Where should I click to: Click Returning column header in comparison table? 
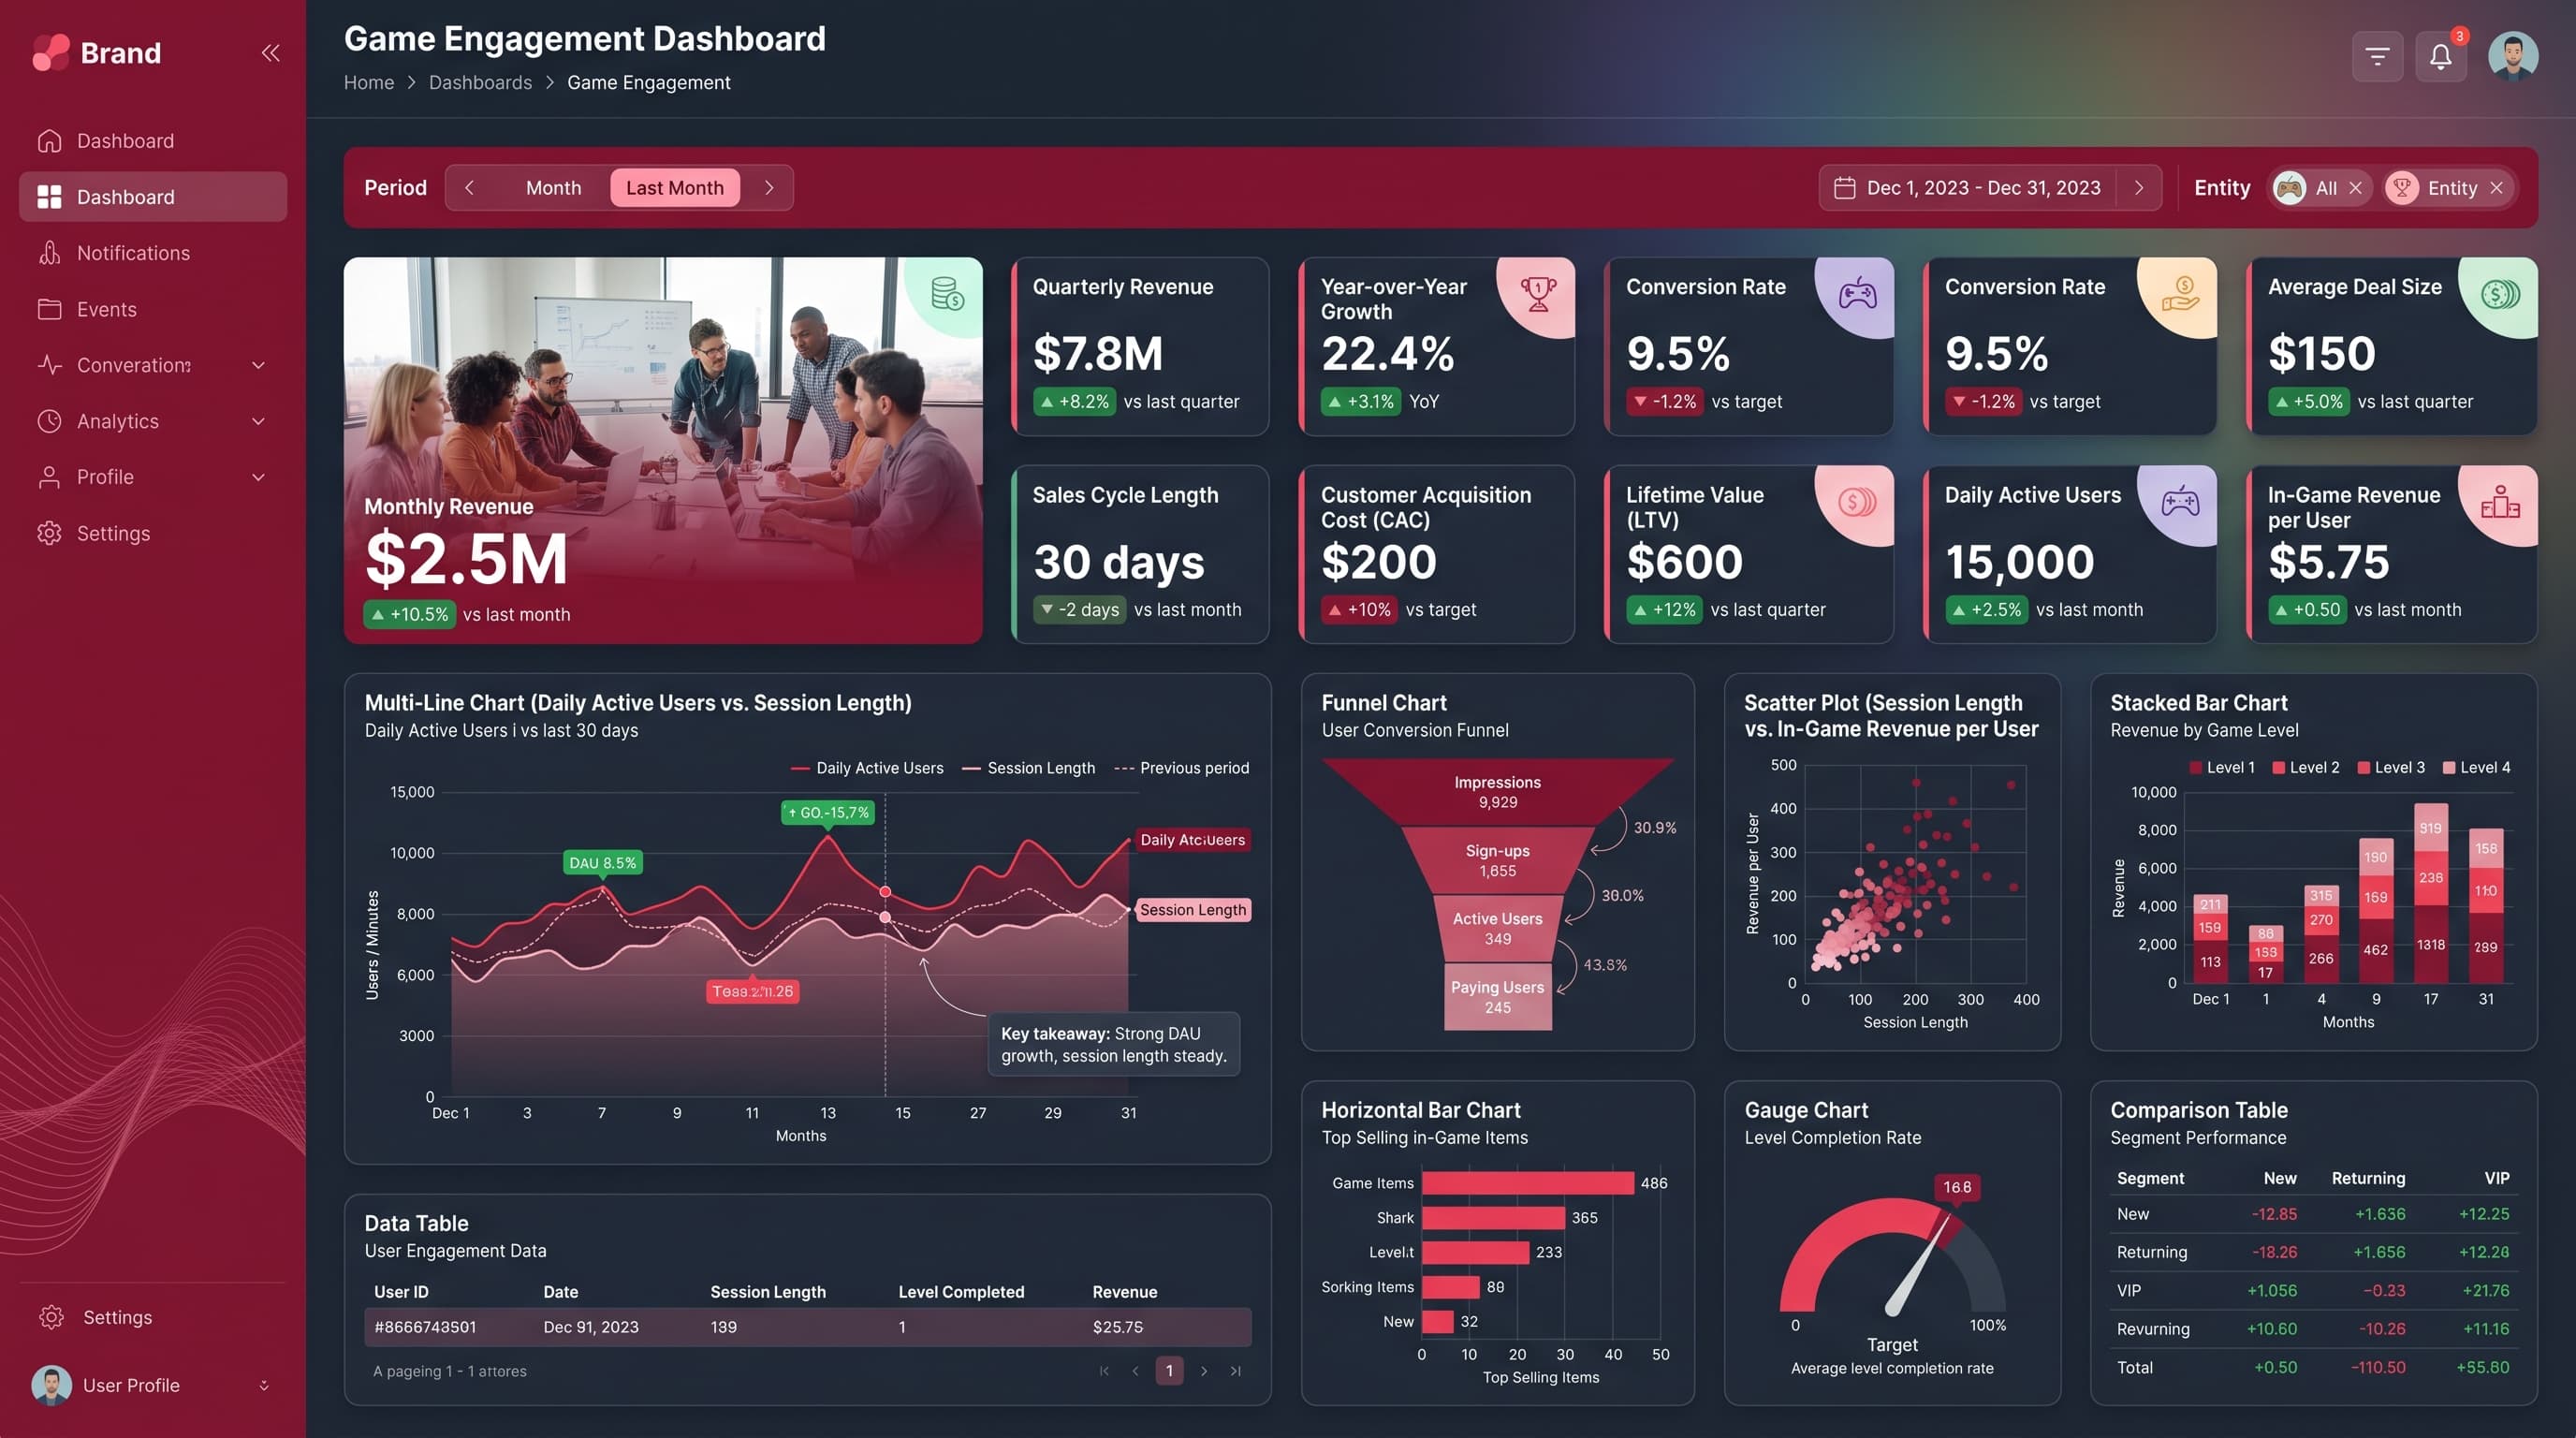pyautogui.click(x=2368, y=1178)
